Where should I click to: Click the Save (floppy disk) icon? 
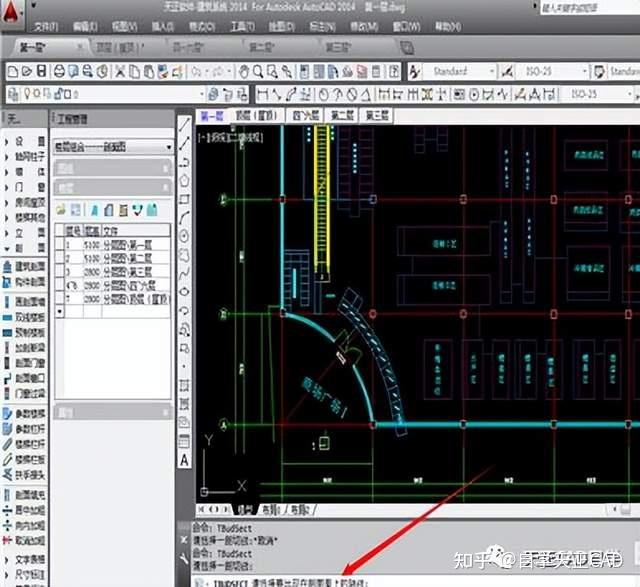click(41, 71)
